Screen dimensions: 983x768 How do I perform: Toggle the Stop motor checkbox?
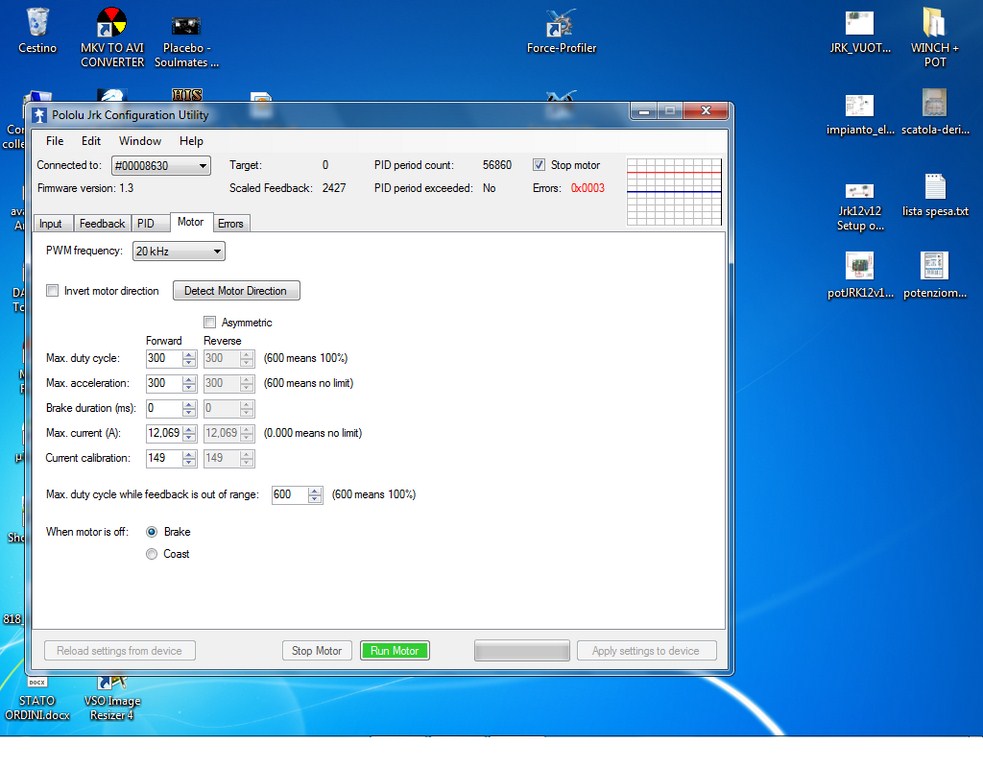[539, 165]
